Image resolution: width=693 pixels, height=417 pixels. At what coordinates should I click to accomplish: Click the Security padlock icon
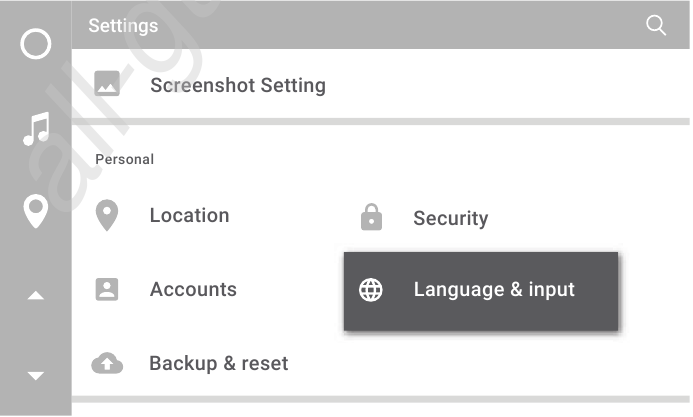(x=371, y=217)
